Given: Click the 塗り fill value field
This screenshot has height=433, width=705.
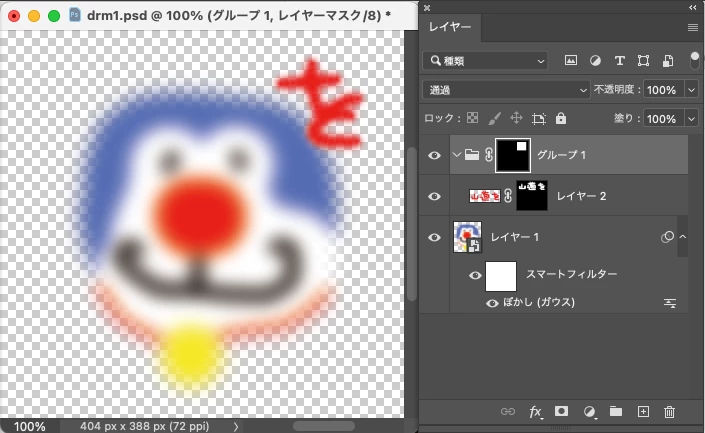Looking at the screenshot, I should pos(664,119).
